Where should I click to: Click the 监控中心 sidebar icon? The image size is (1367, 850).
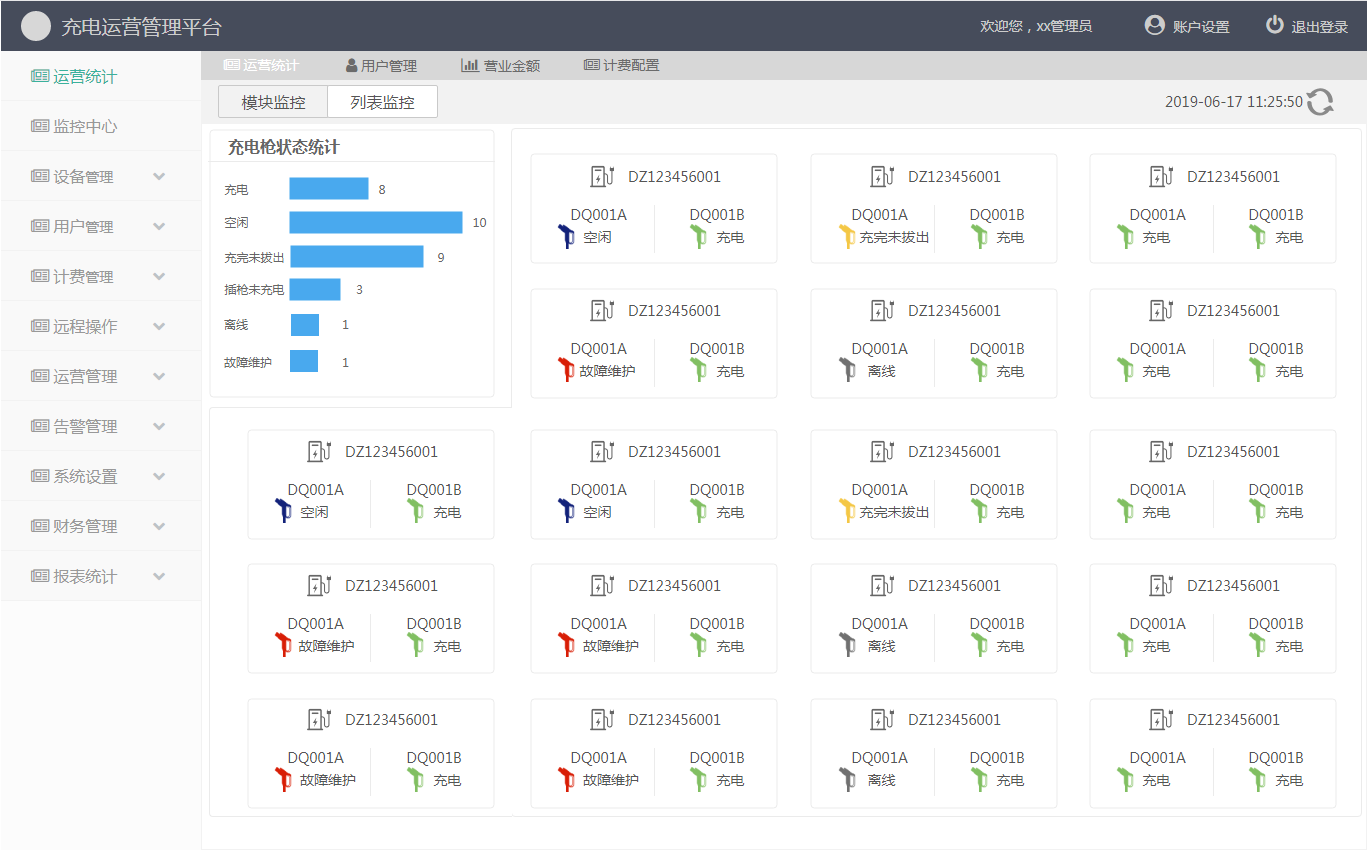click(x=40, y=126)
